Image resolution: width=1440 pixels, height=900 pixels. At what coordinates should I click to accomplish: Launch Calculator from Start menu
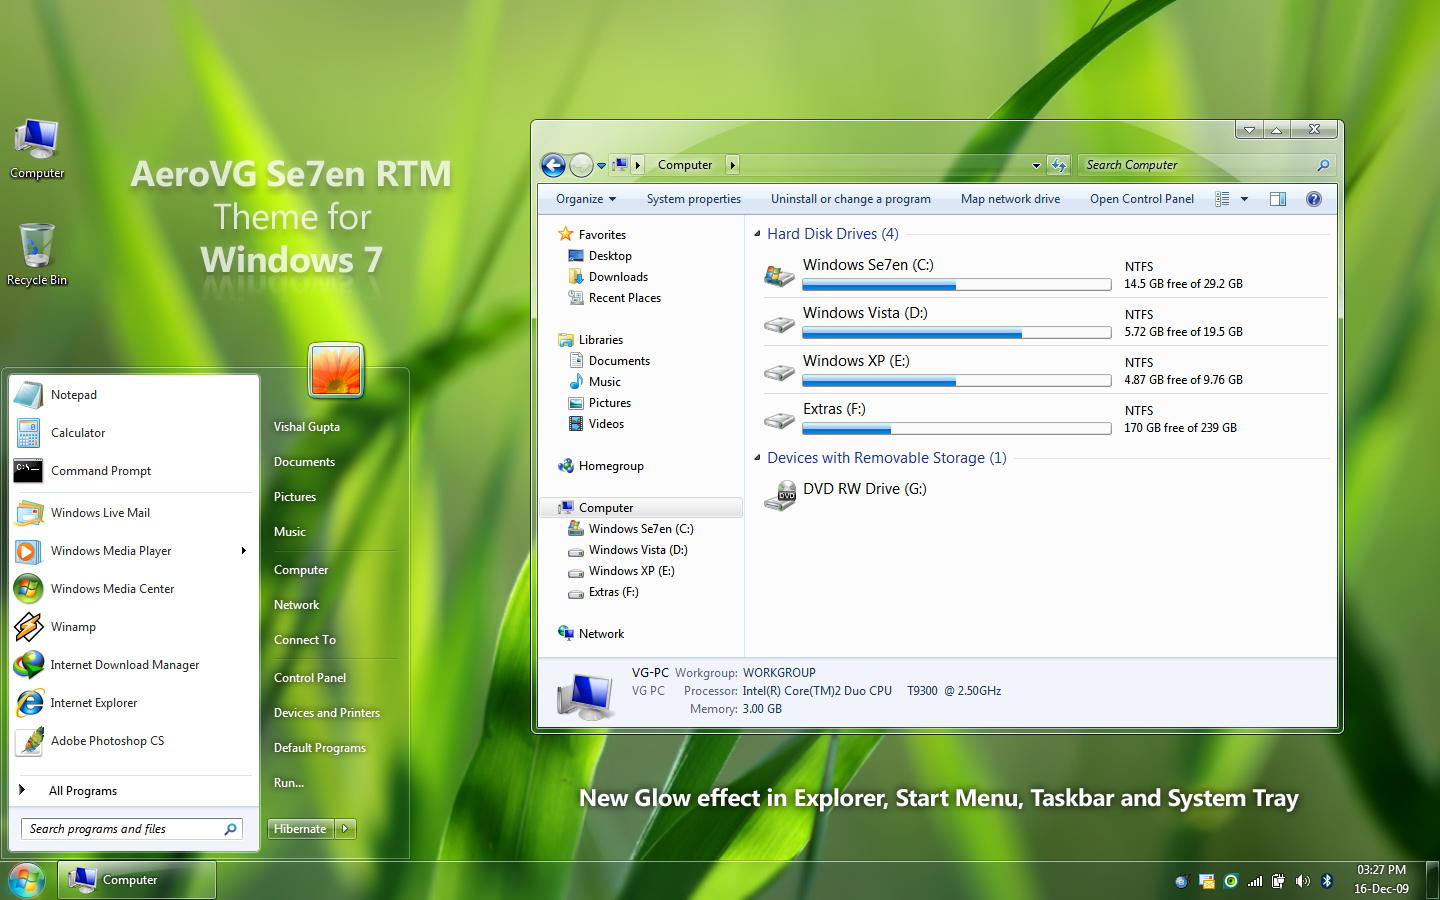pyautogui.click(x=78, y=433)
